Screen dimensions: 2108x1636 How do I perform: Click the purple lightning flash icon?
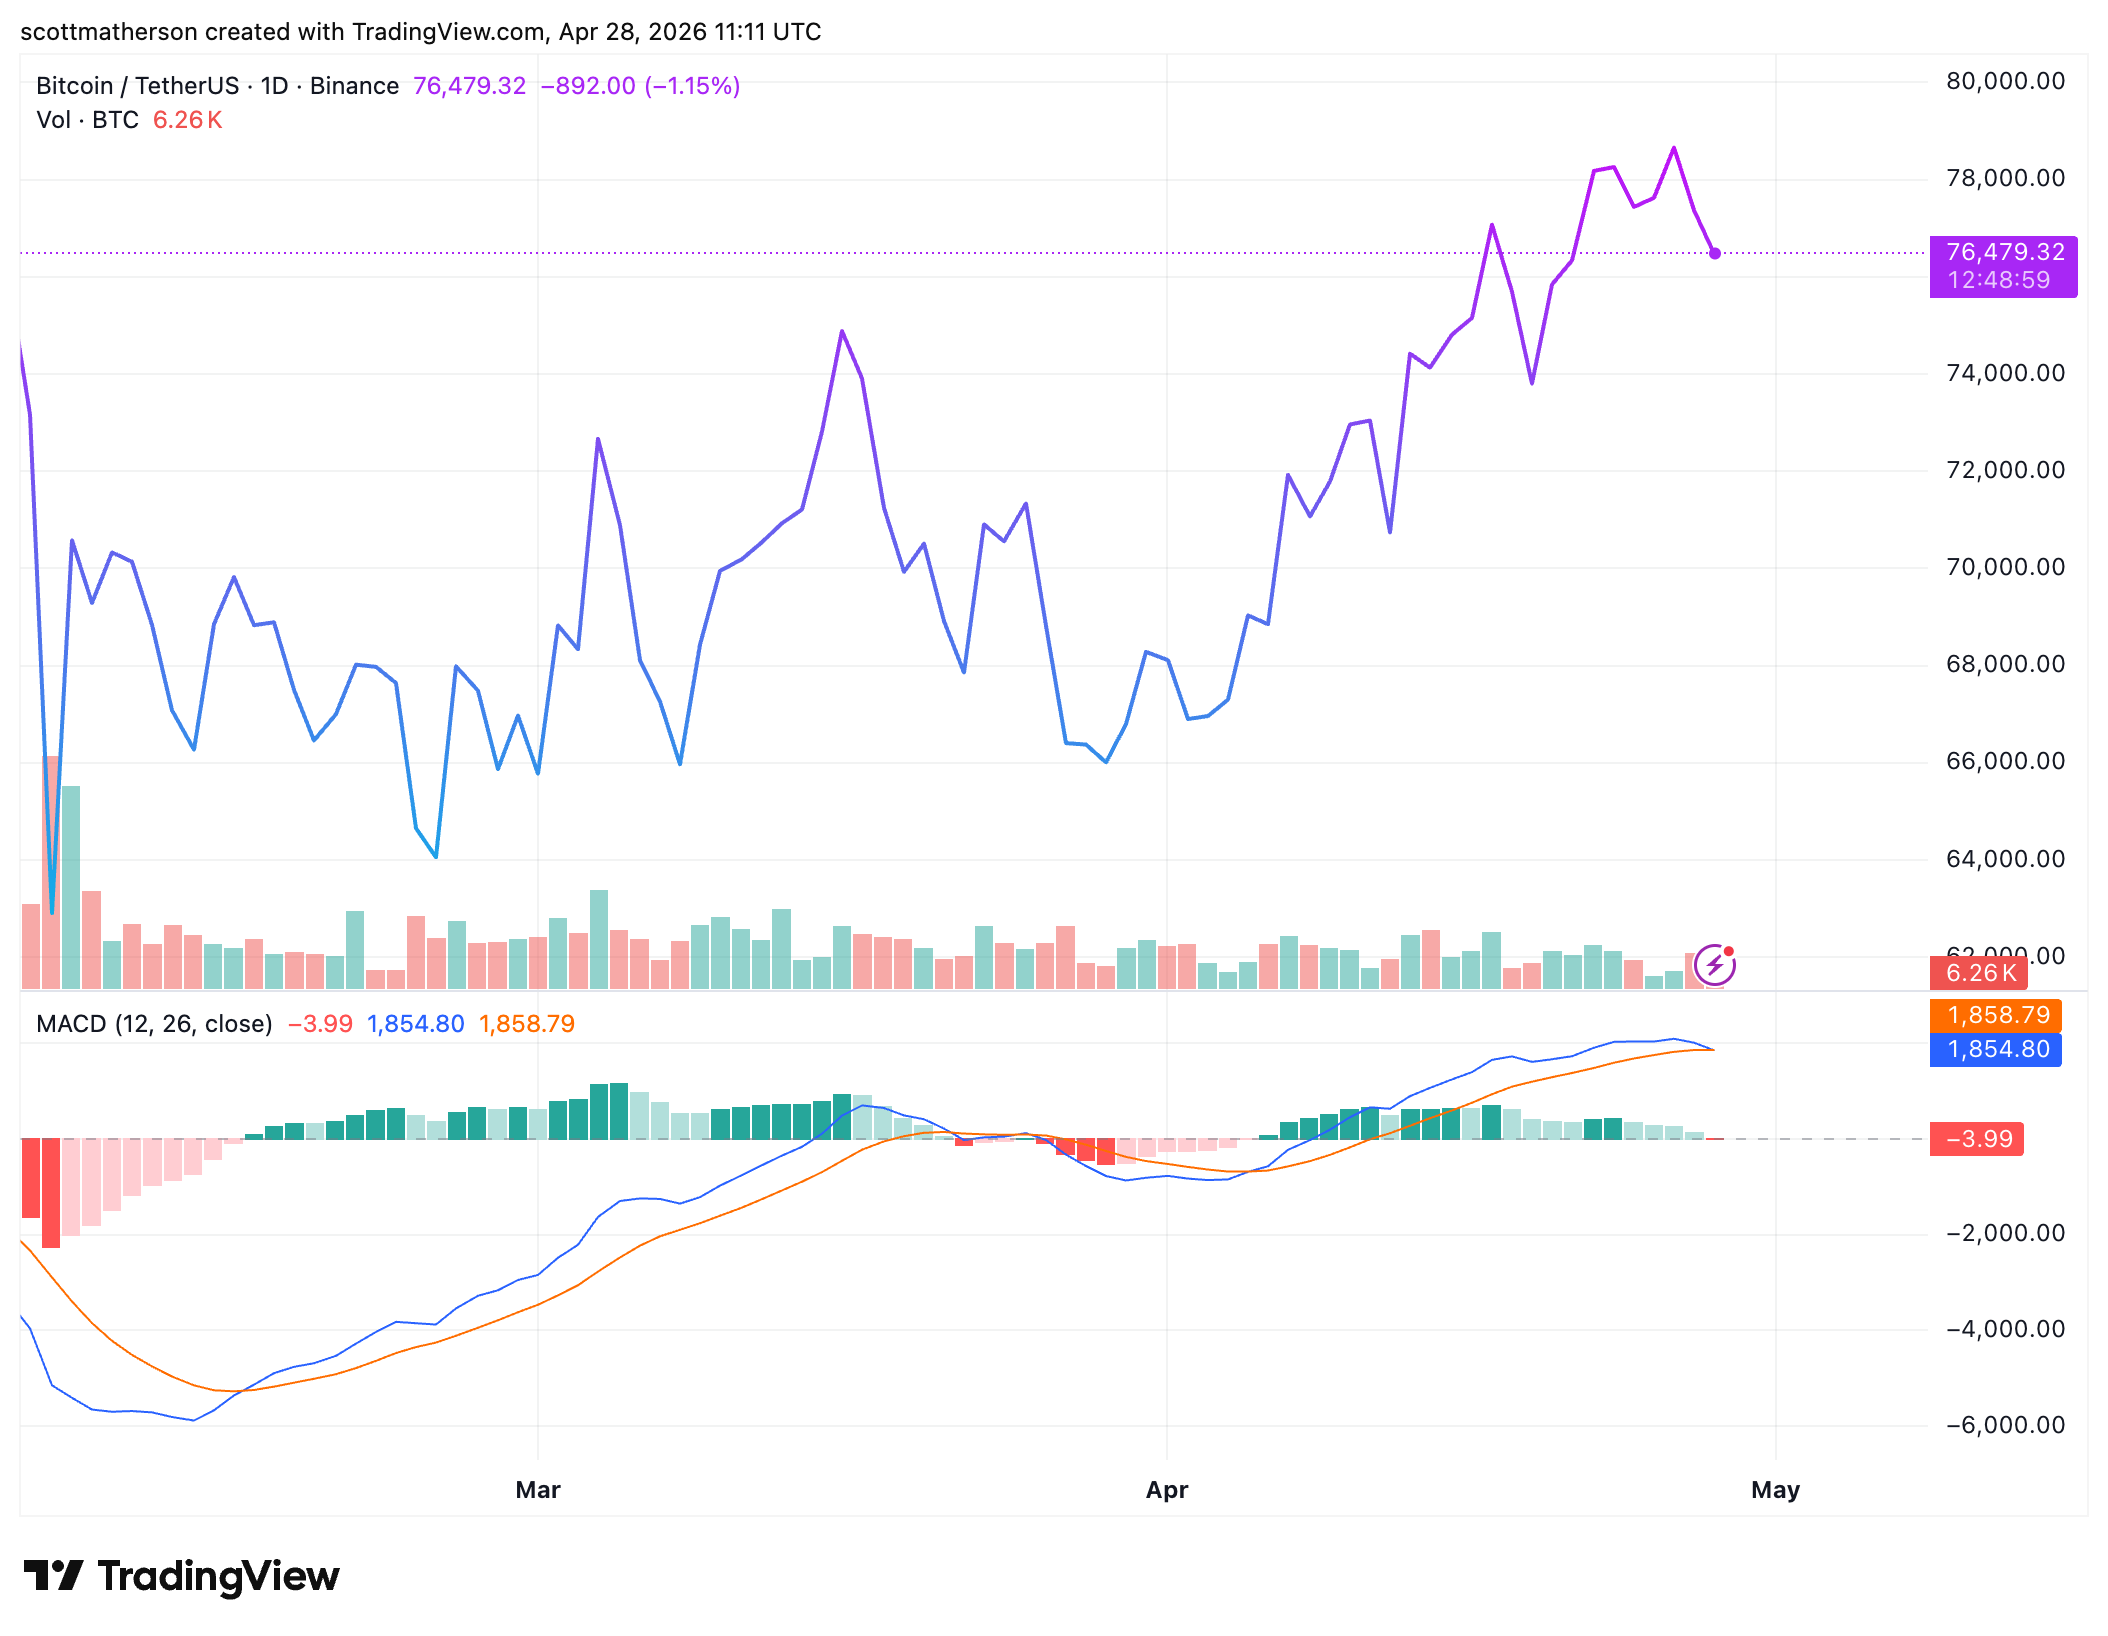point(1714,965)
